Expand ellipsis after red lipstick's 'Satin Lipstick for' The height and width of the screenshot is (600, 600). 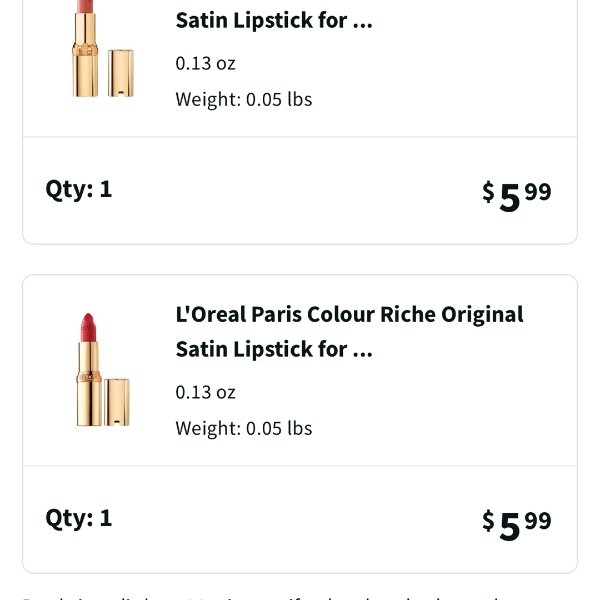pyautogui.click(x=362, y=354)
